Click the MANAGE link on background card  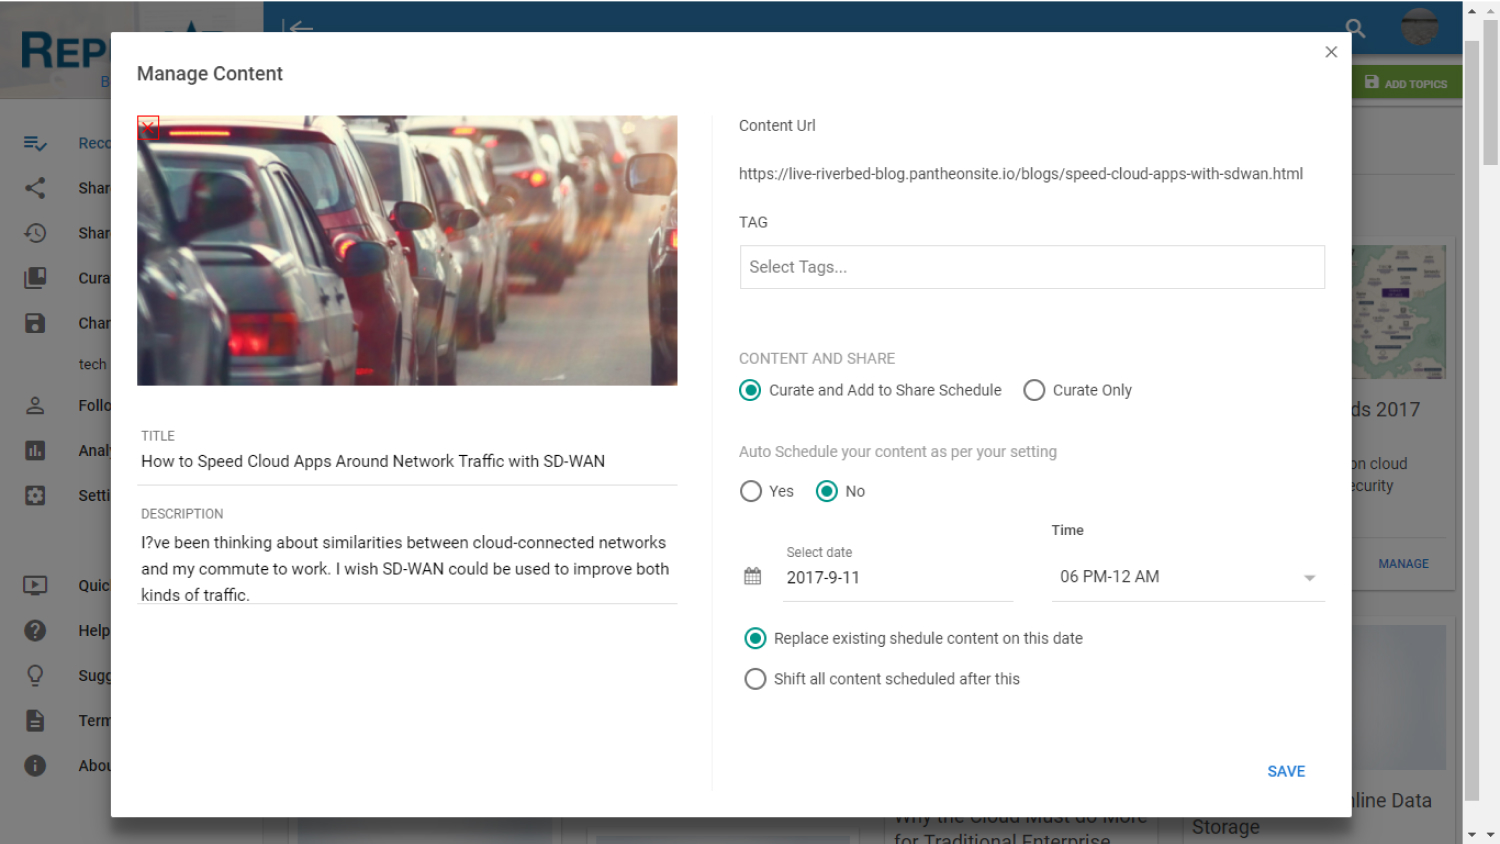(1403, 564)
